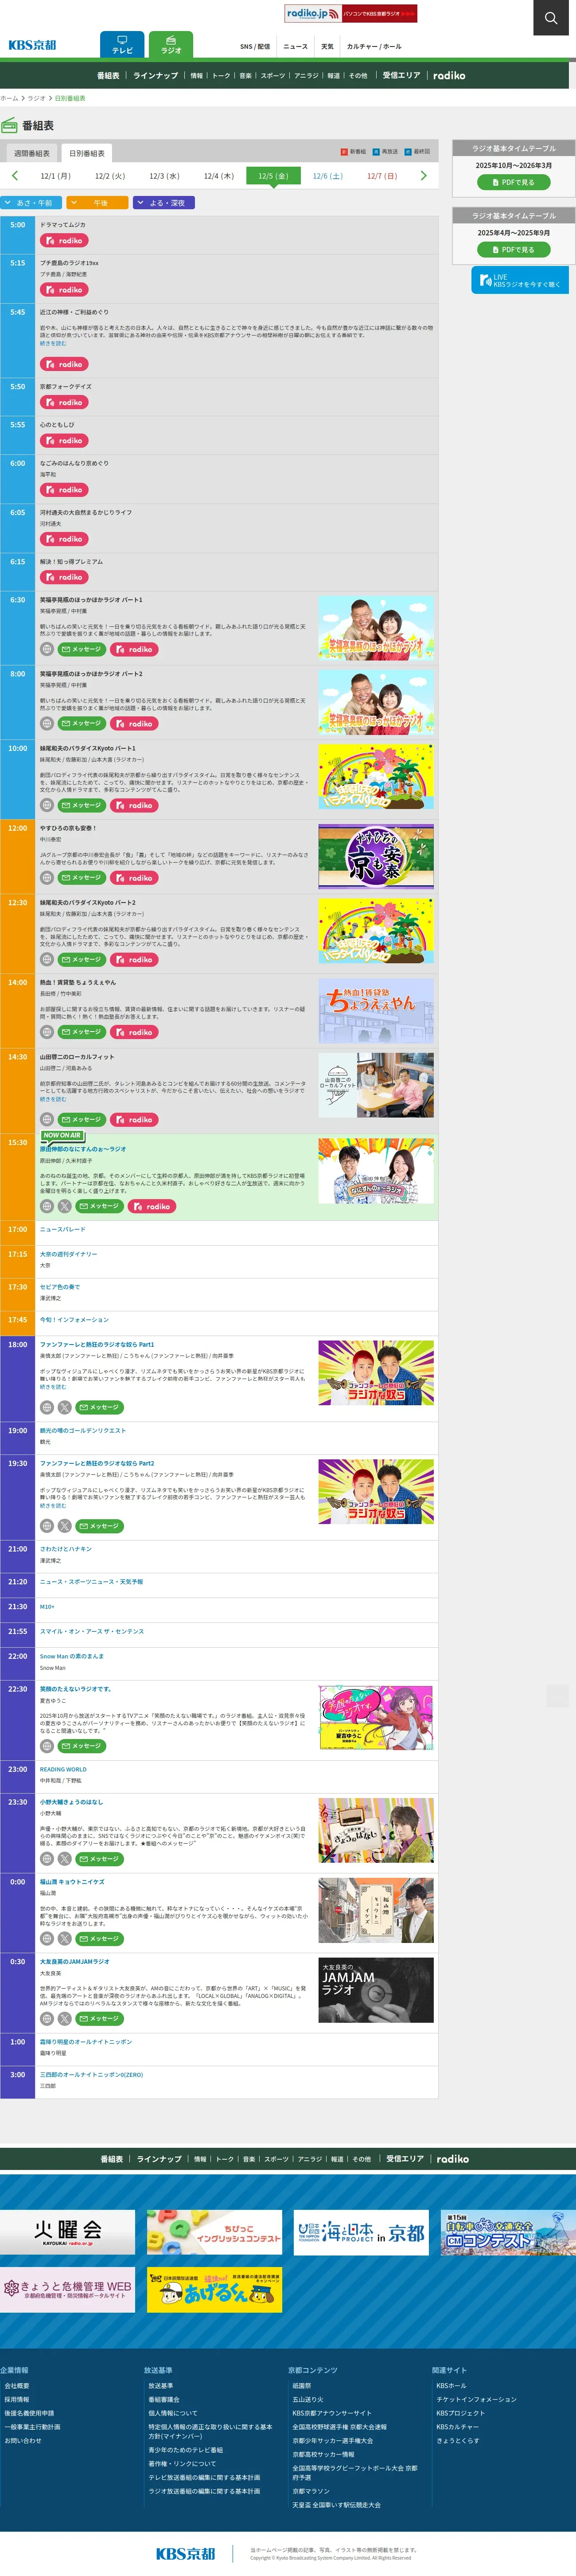The width and height of the screenshot is (576, 2576).
Task: Select date 12/3 (水)
Action: click(x=164, y=176)
